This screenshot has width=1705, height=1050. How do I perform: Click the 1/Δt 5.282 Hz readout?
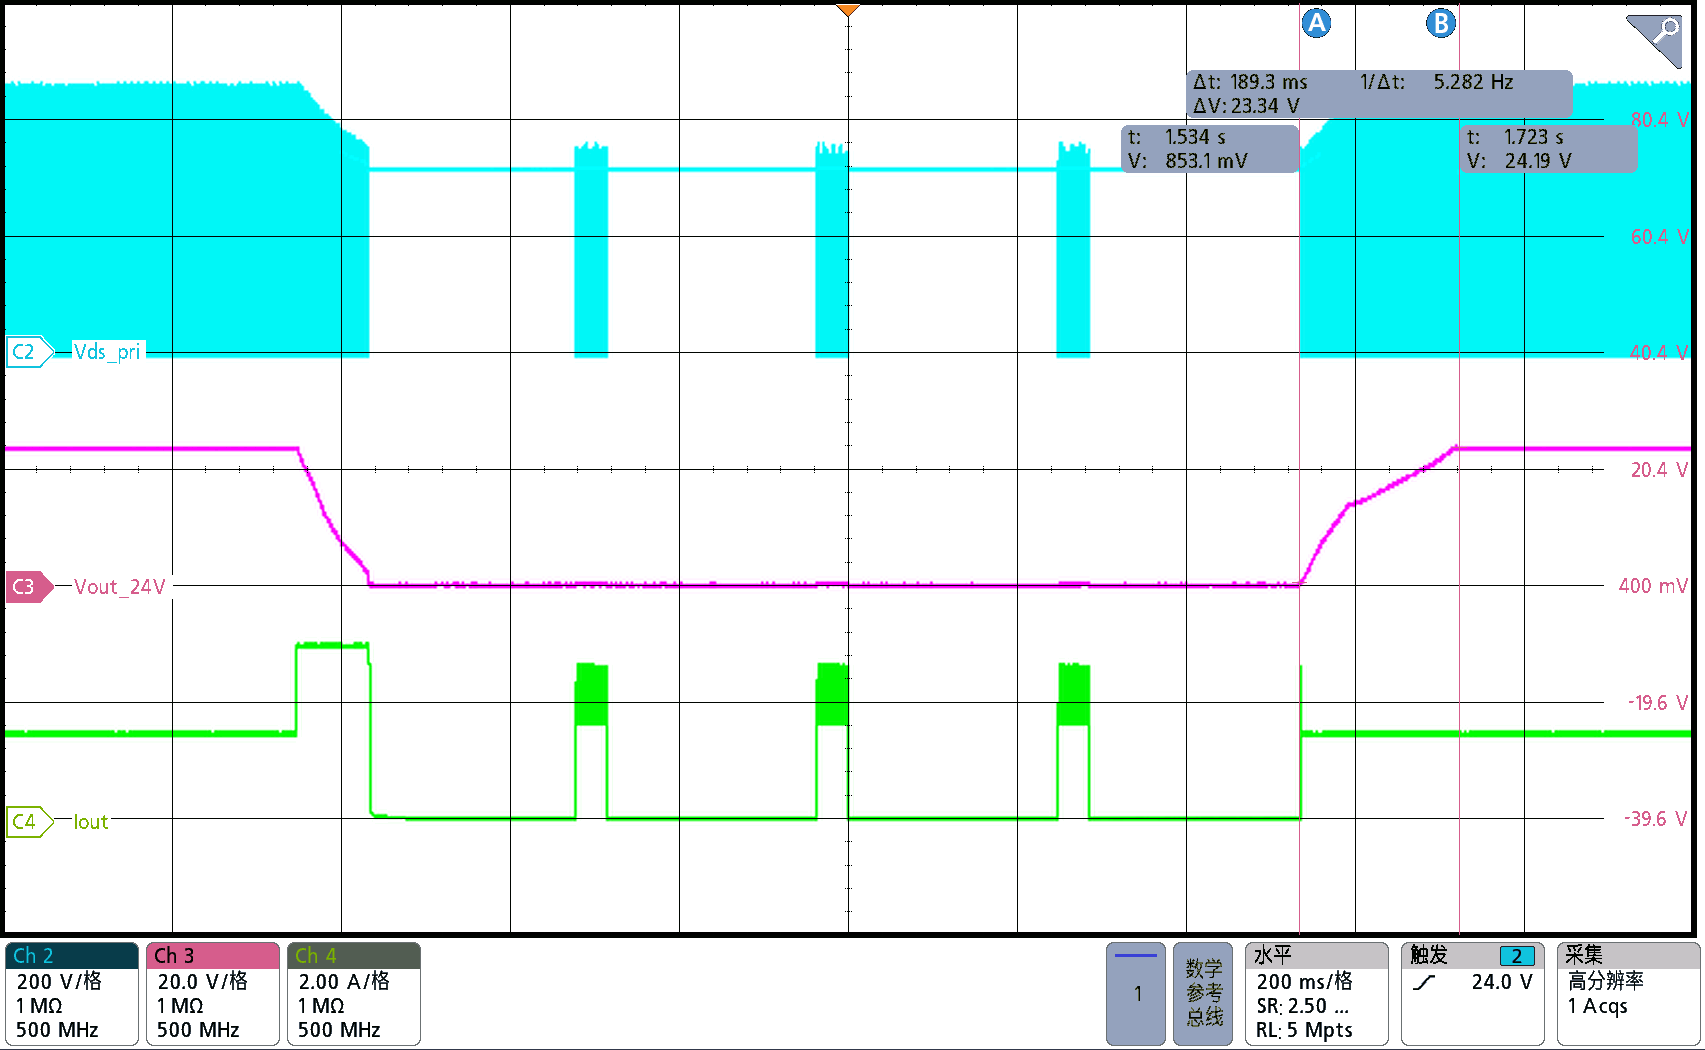1436,82
